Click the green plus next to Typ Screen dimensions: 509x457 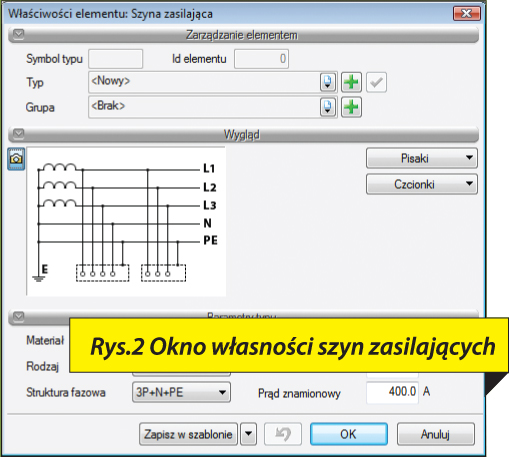351,82
